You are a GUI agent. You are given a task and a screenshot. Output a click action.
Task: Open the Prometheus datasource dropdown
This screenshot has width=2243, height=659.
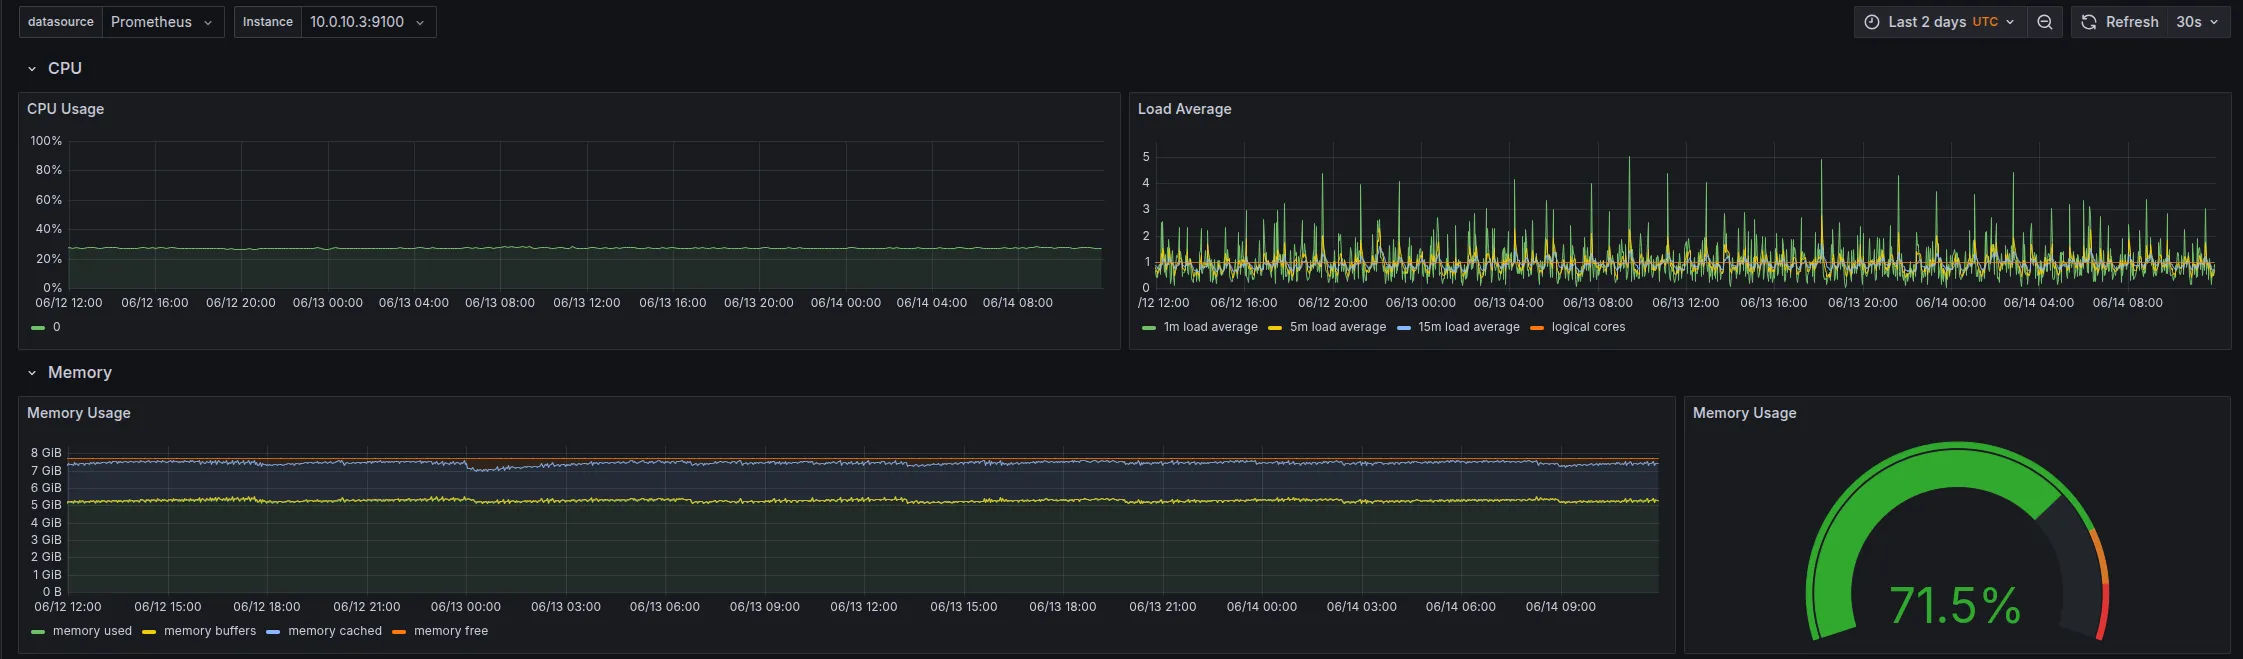(161, 22)
